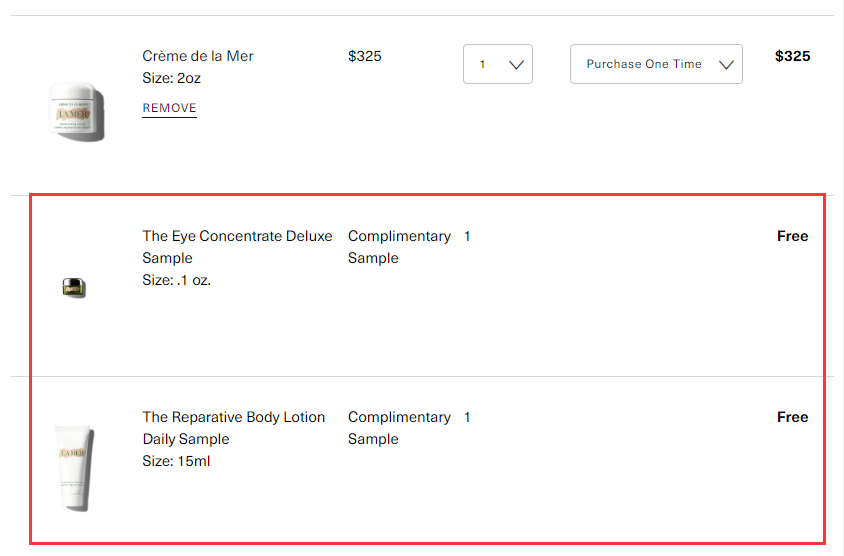This screenshot has height=556, width=844.
Task: Click Complimentary Sample text for Body Lotion
Action: [x=398, y=428]
